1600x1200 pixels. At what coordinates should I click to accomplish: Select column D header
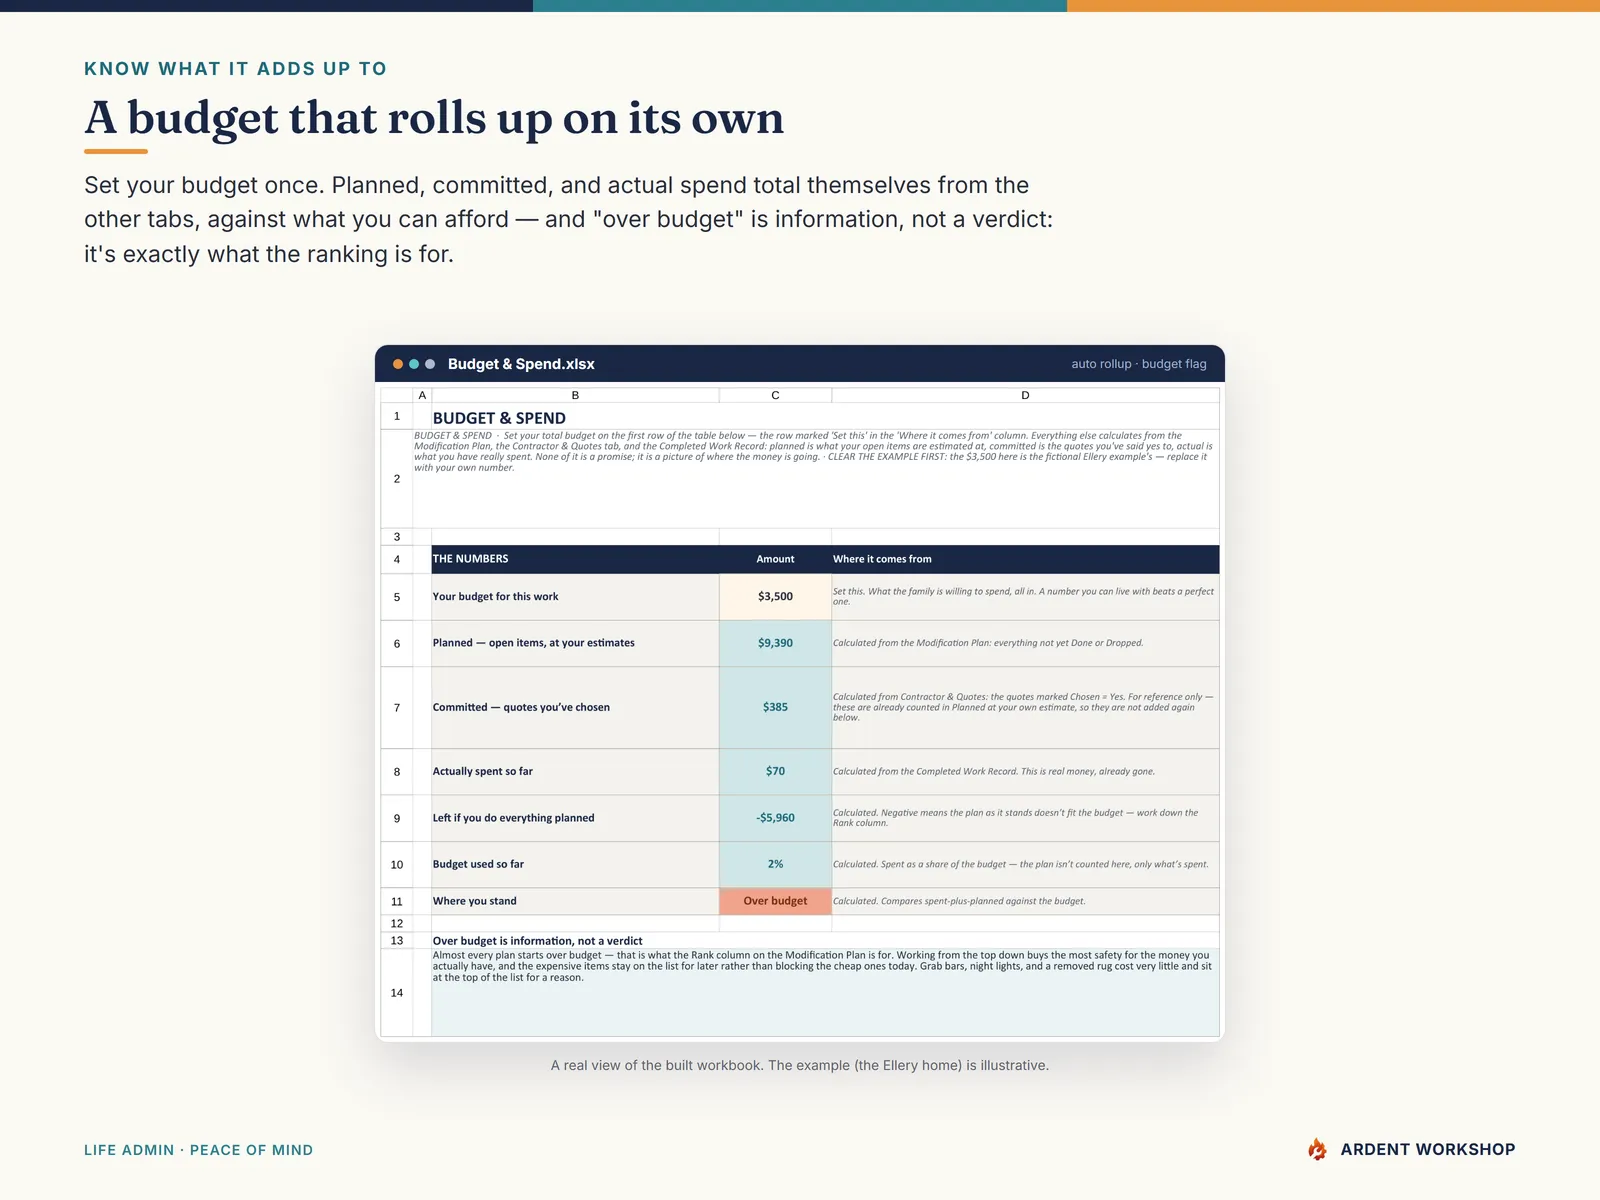[1025, 396]
